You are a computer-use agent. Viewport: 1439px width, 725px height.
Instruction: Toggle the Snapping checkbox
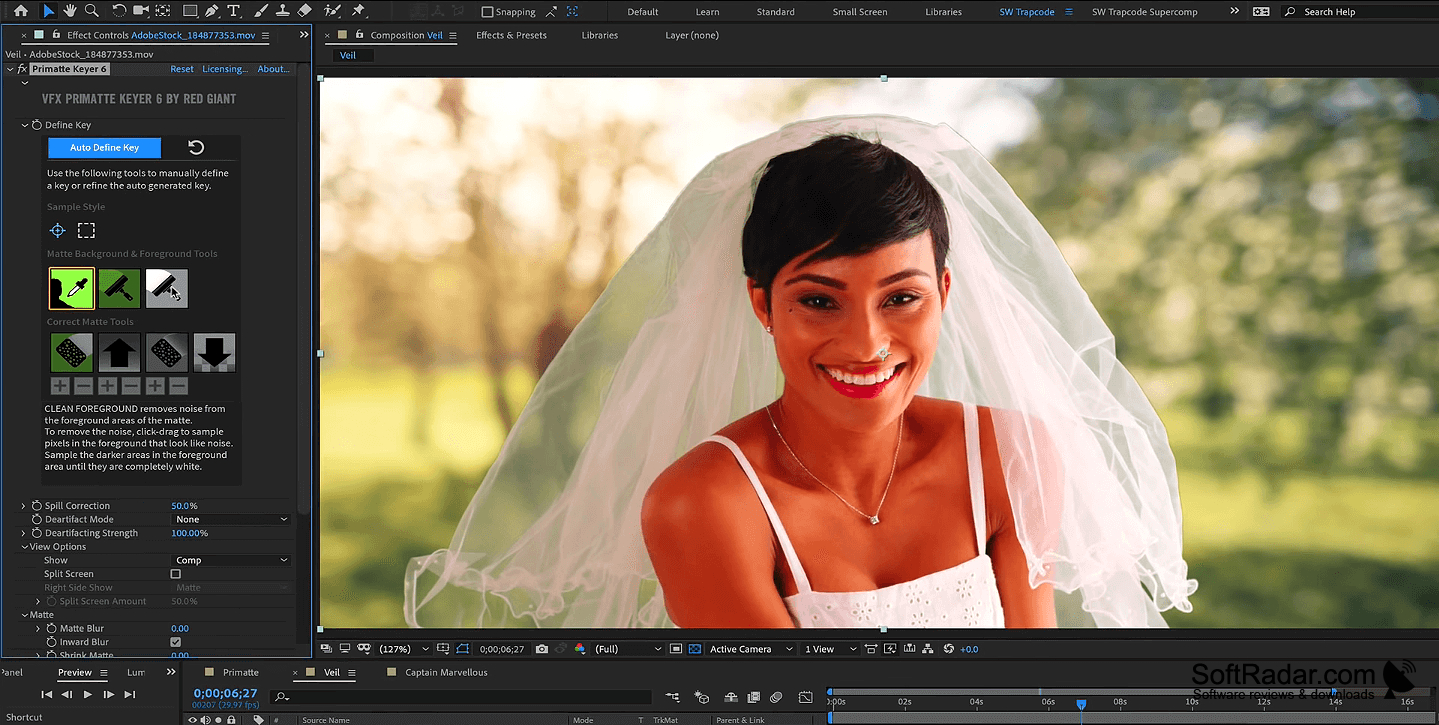[487, 12]
